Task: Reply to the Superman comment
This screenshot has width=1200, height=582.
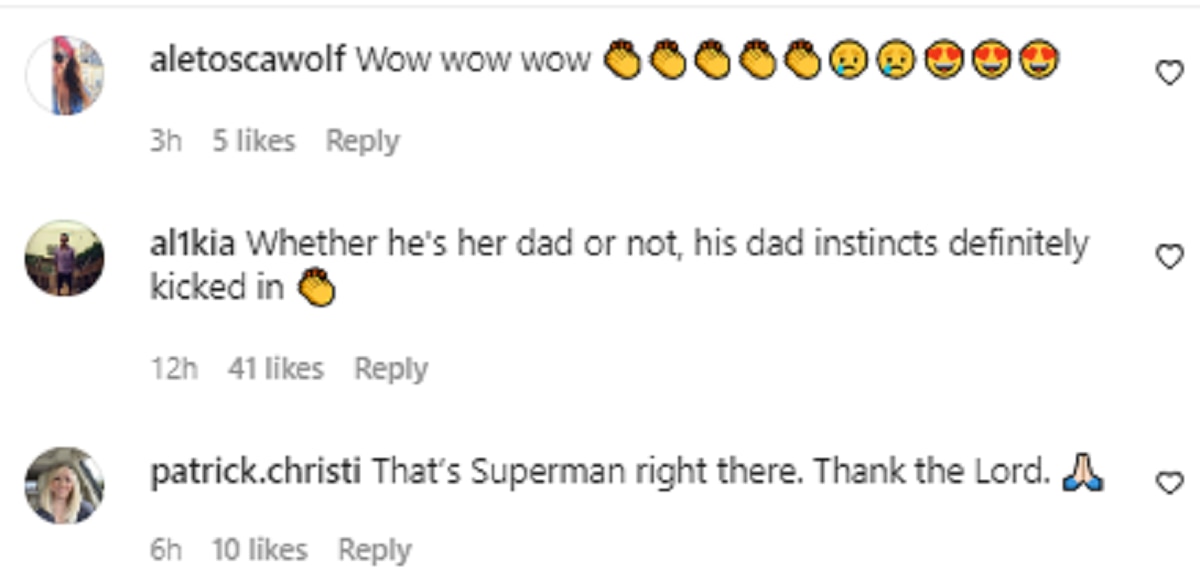Action: pyautogui.click(x=374, y=549)
